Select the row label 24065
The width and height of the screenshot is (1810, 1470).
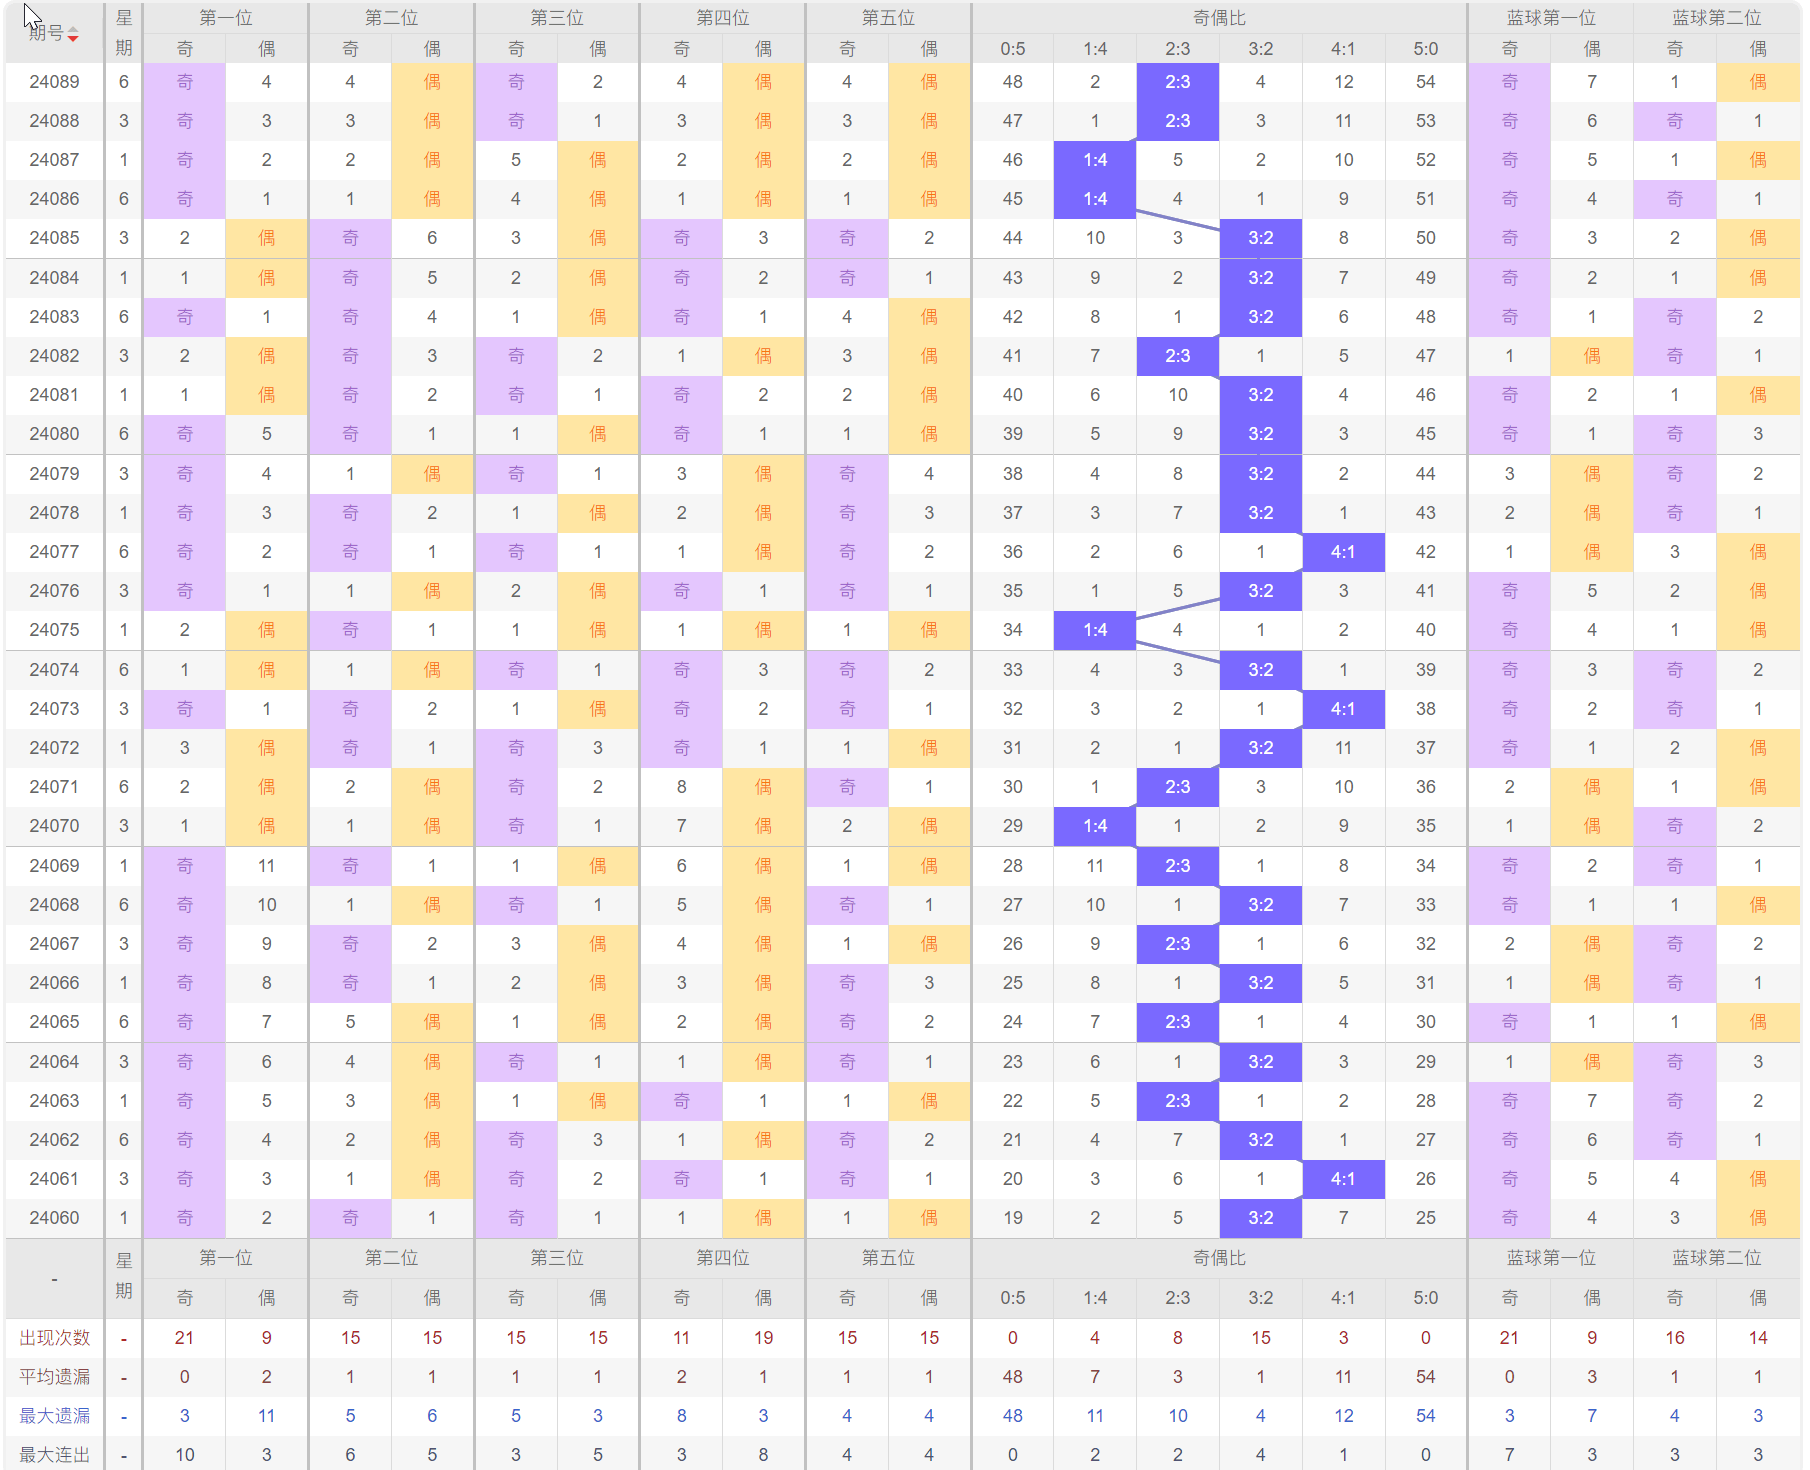(54, 1022)
